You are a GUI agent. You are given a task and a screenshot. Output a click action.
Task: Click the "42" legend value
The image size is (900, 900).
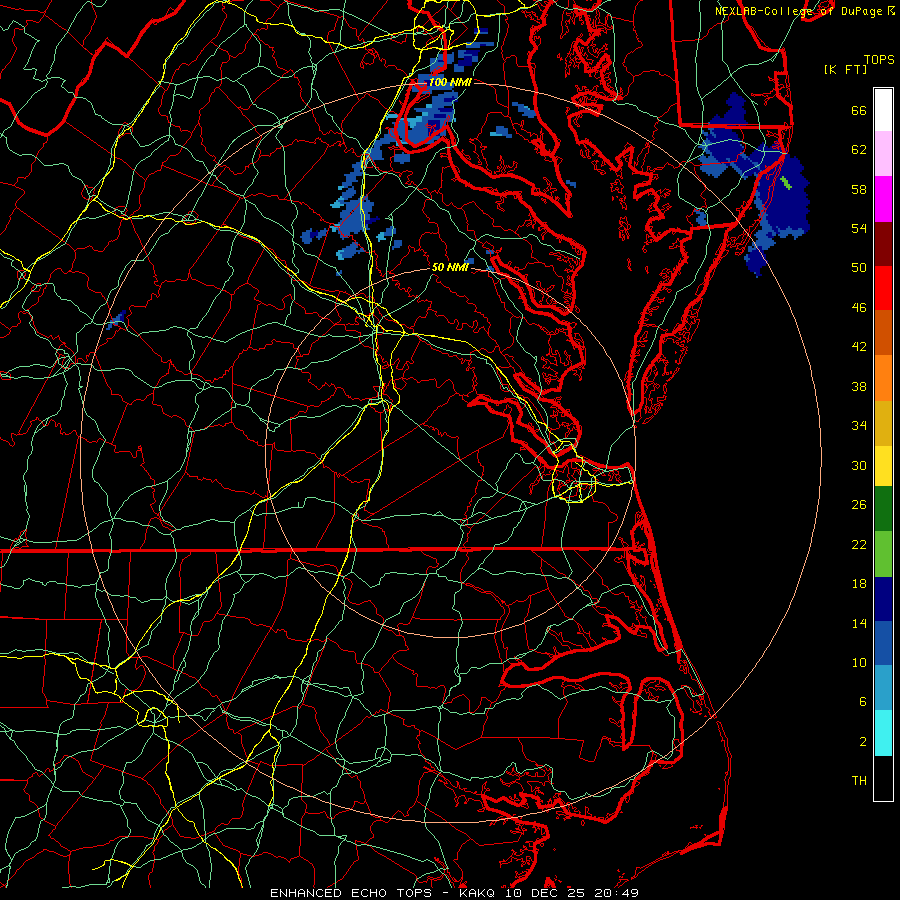[x=859, y=347]
